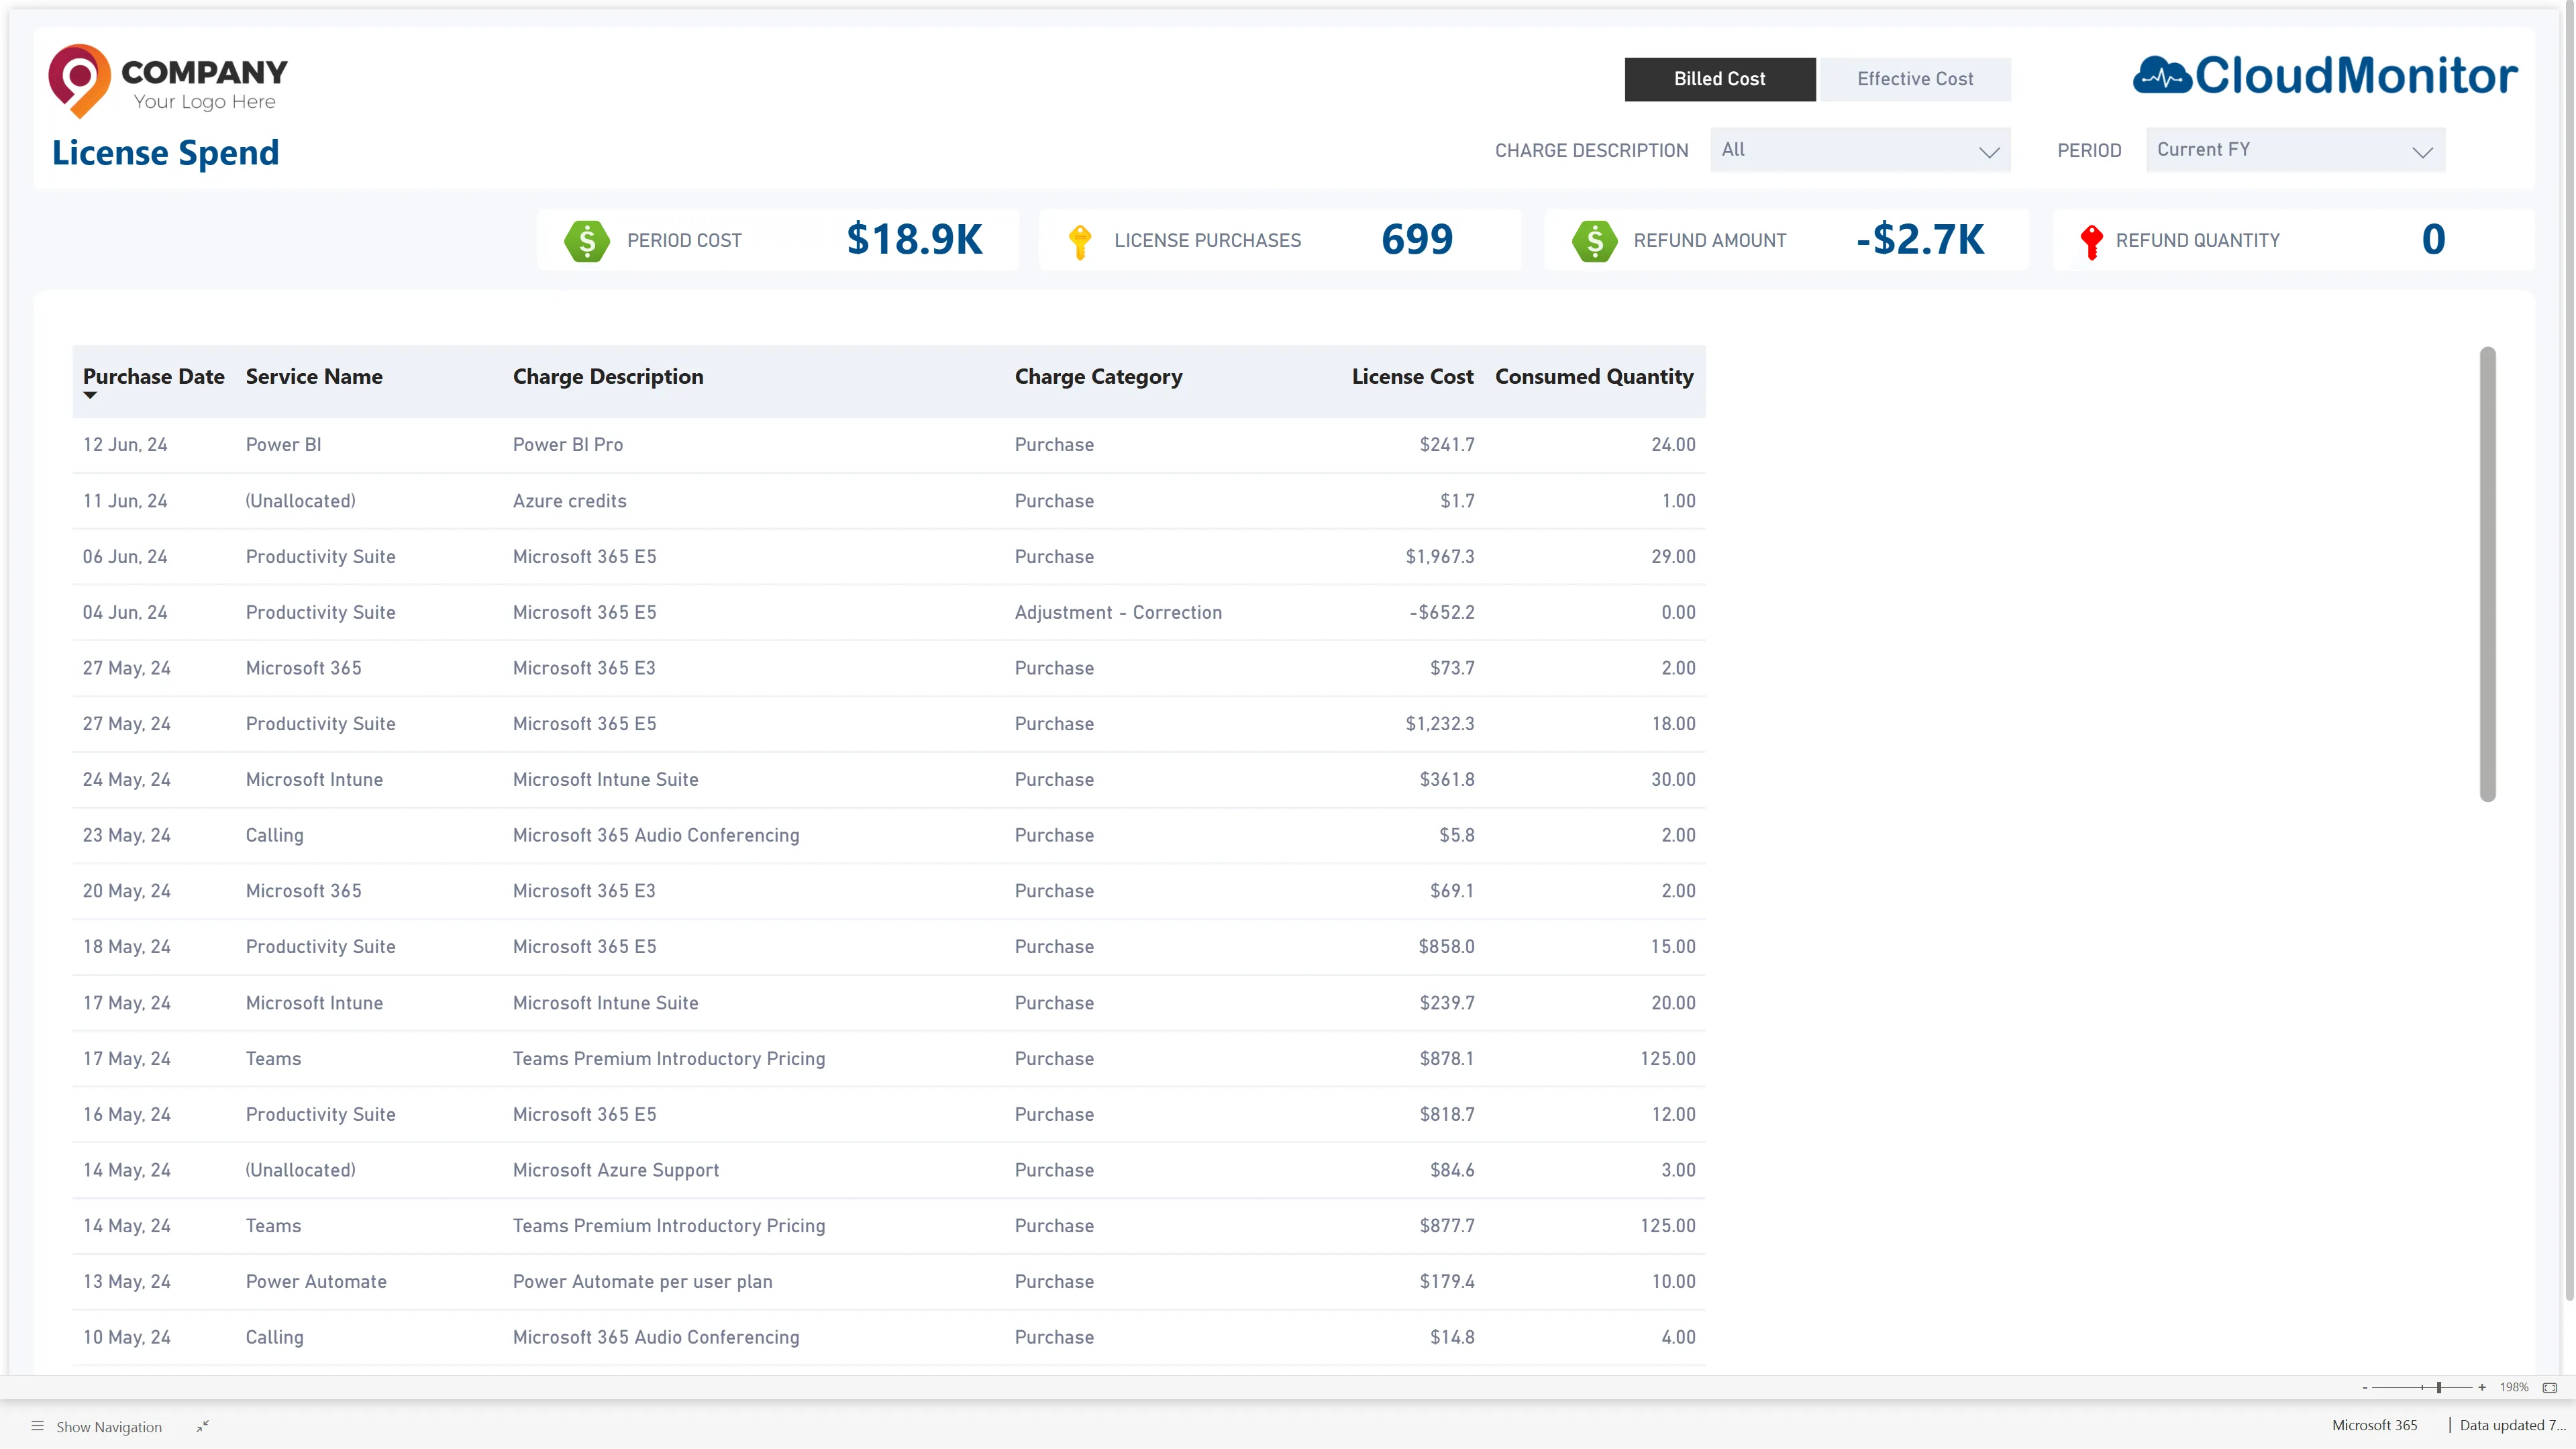Click the Period Cost $18.9K card

click(x=778, y=240)
